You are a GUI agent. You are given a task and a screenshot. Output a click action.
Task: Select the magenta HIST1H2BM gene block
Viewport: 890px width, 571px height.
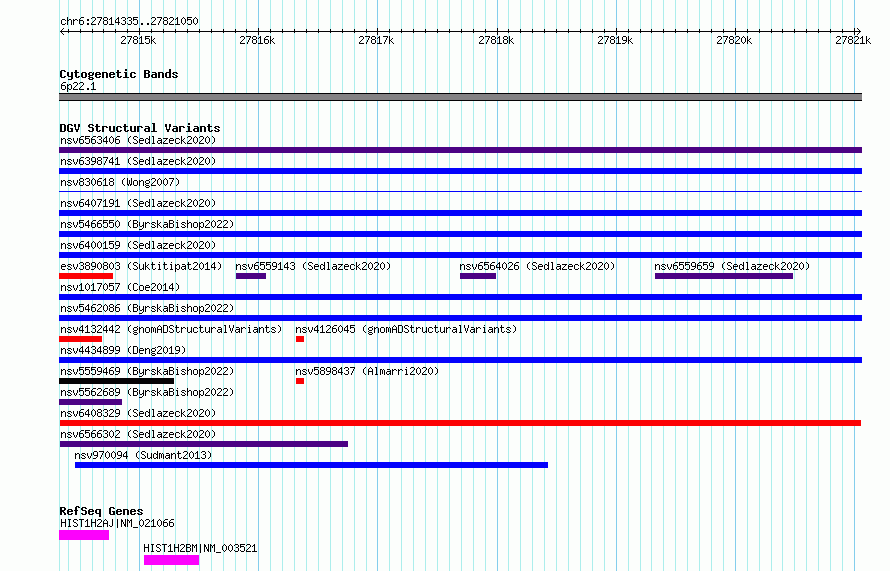click(171, 560)
